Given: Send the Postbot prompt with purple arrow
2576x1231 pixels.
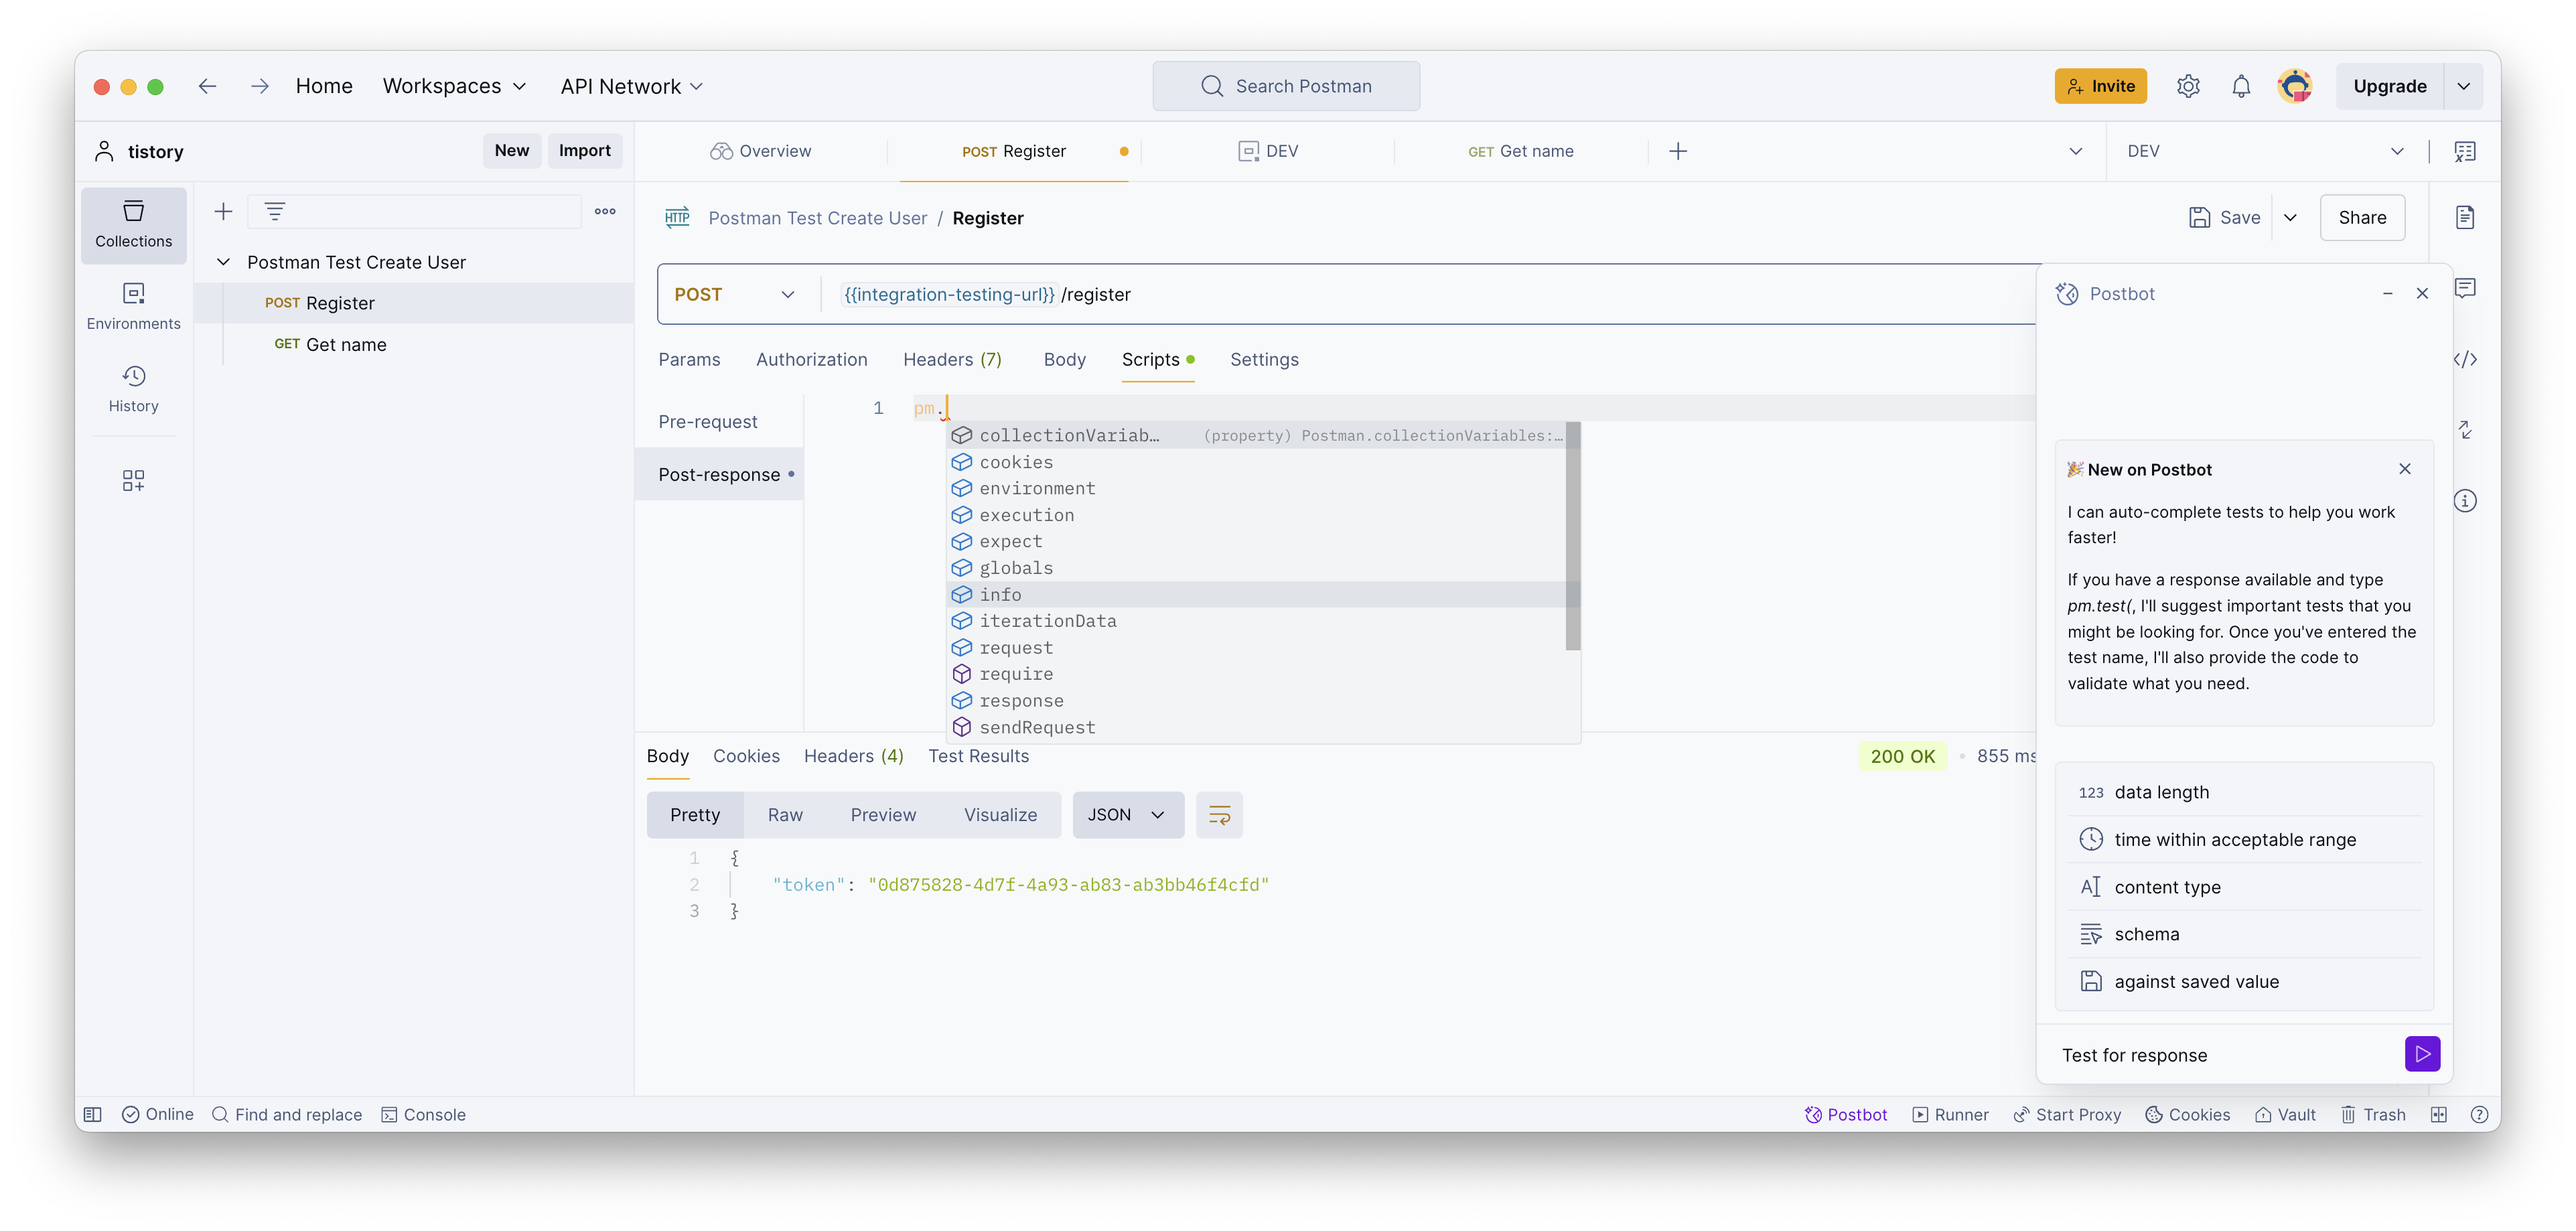Looking at the screenshot, I should (2421, 1054).
